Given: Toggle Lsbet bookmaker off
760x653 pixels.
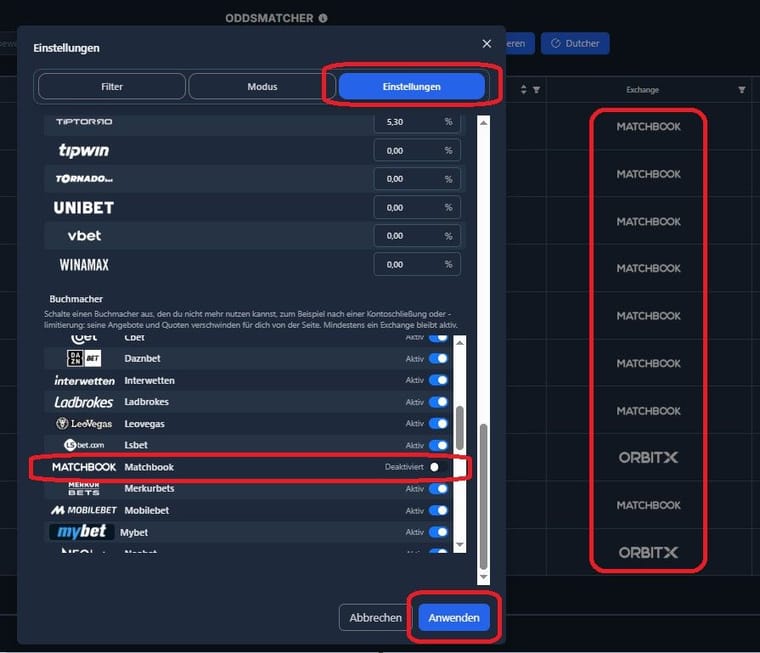Looking at the screenshot, I should pyautogui.click(x=438, y=445).
